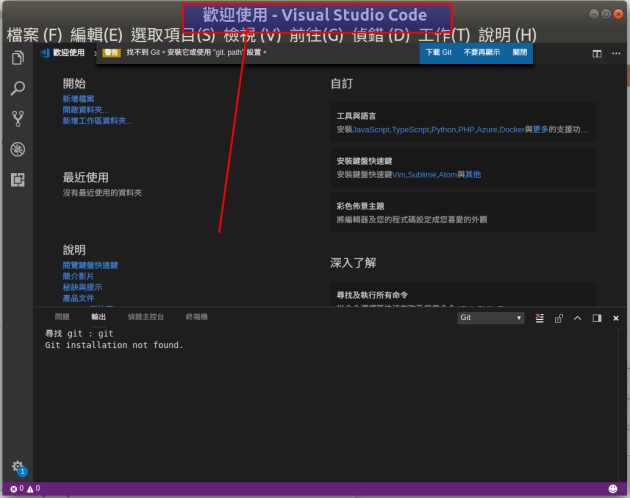Click the JavaScript link in 工具與語言
The image size is (630, 498).
[371, 130]
